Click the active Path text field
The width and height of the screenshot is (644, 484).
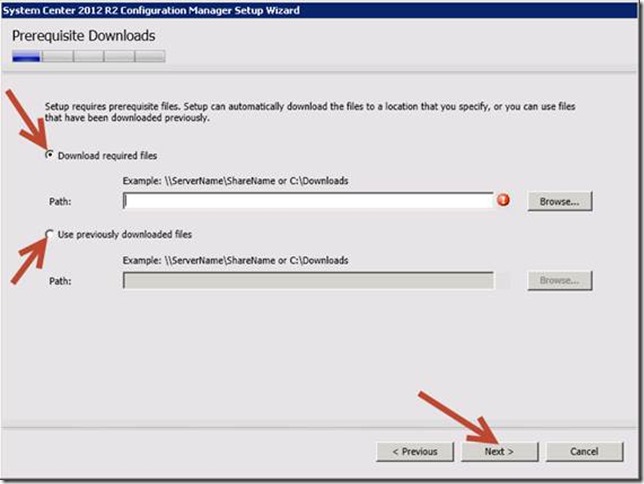click(308, 201)
